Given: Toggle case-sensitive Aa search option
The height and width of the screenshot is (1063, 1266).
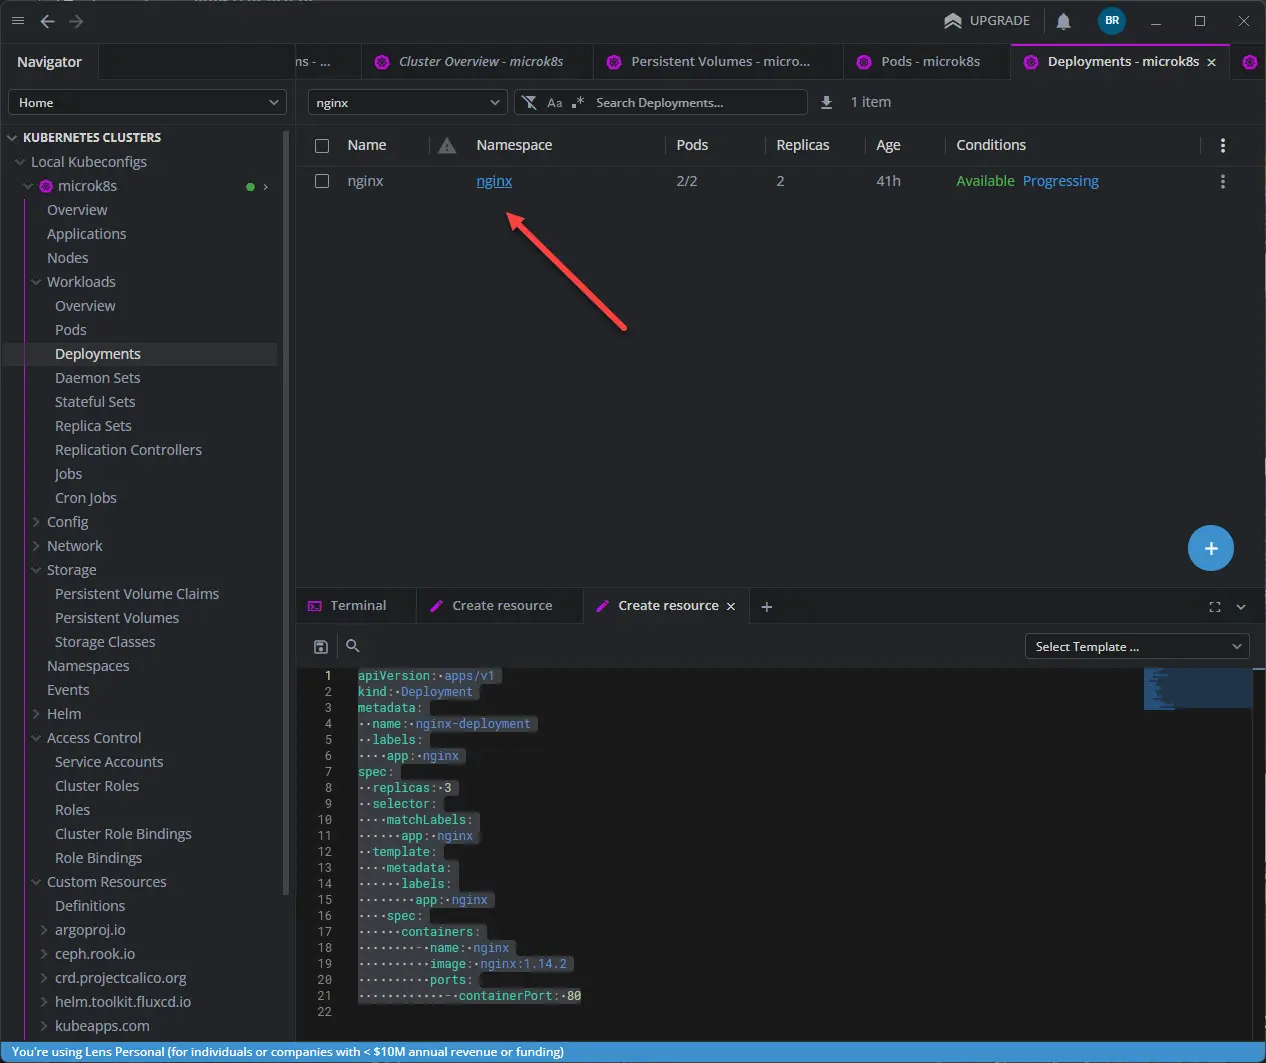Looking at the screenshot, I should pos(554,103).
